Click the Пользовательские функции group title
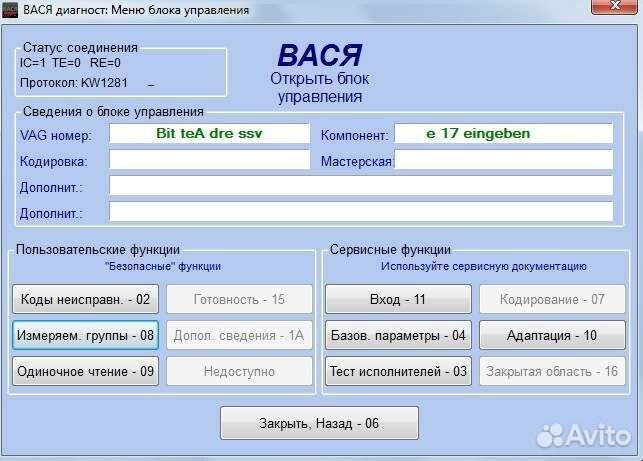This screenshot has width=643, height=461. pos(98,249)
